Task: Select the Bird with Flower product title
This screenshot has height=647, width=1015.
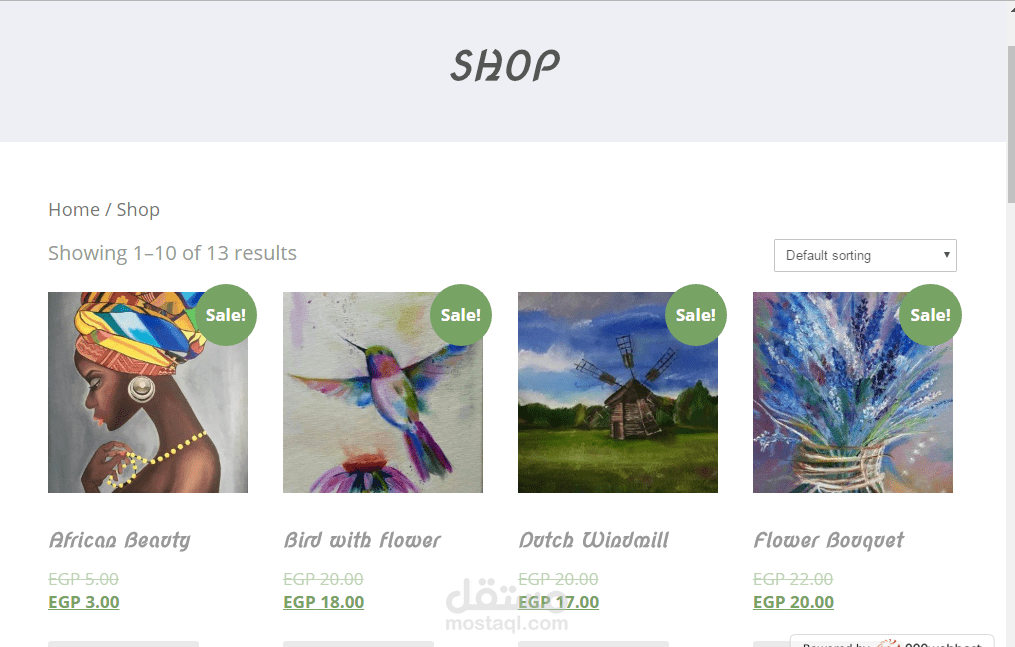Action: [362, 540]
